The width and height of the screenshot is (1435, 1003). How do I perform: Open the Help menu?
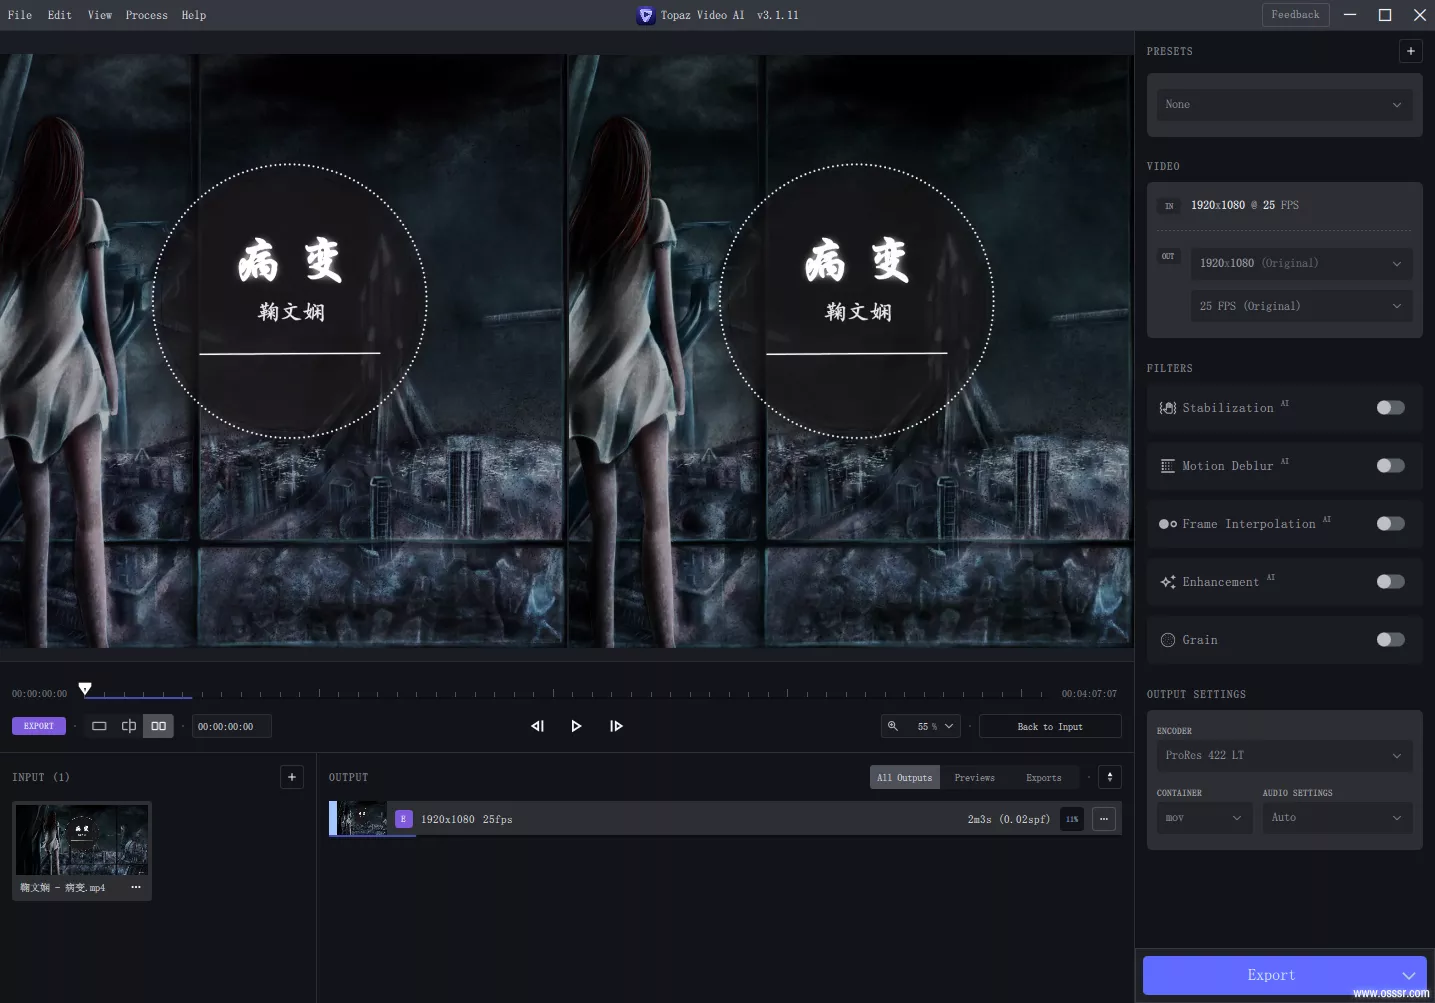[x=194, y=15]
